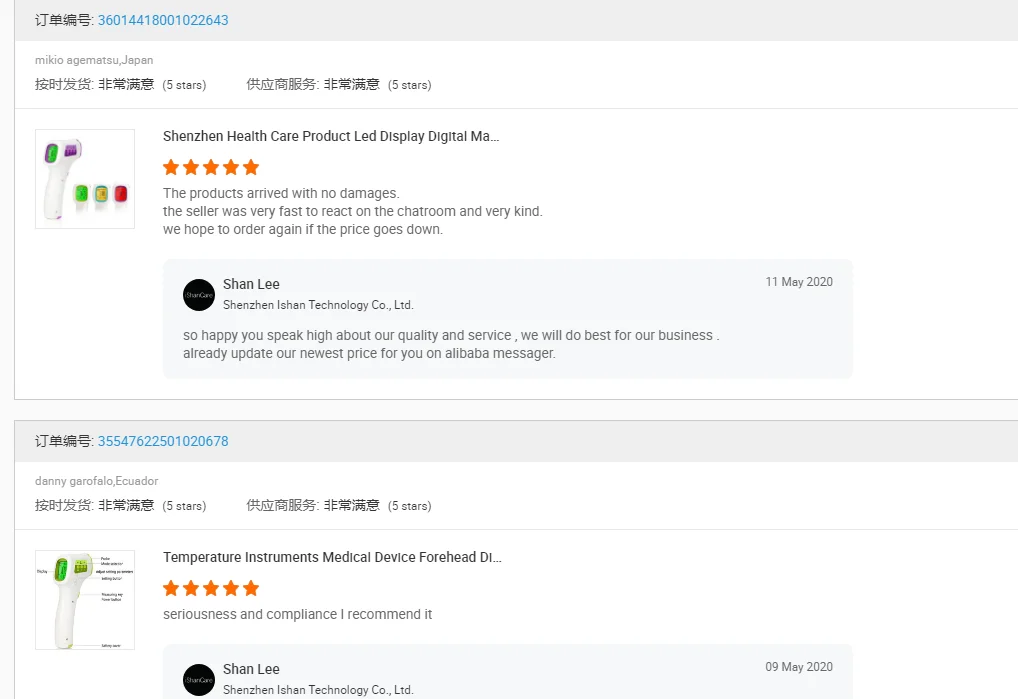
Task: Click the orange star rating under Shenzhen Health Care product
Action: (211, 167)
